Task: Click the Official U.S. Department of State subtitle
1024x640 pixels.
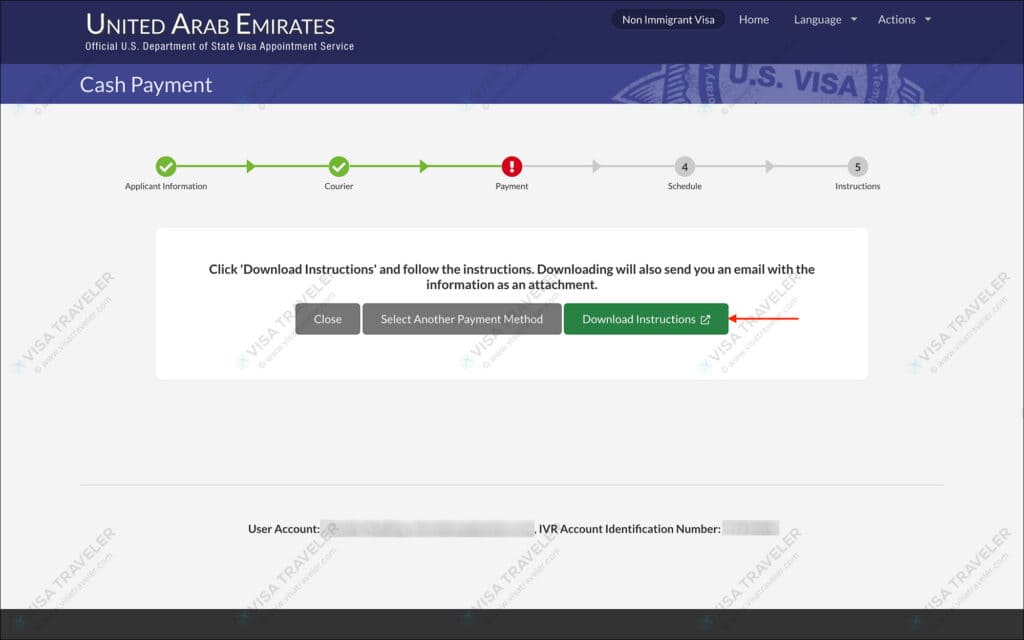Action: coord(219,46)
